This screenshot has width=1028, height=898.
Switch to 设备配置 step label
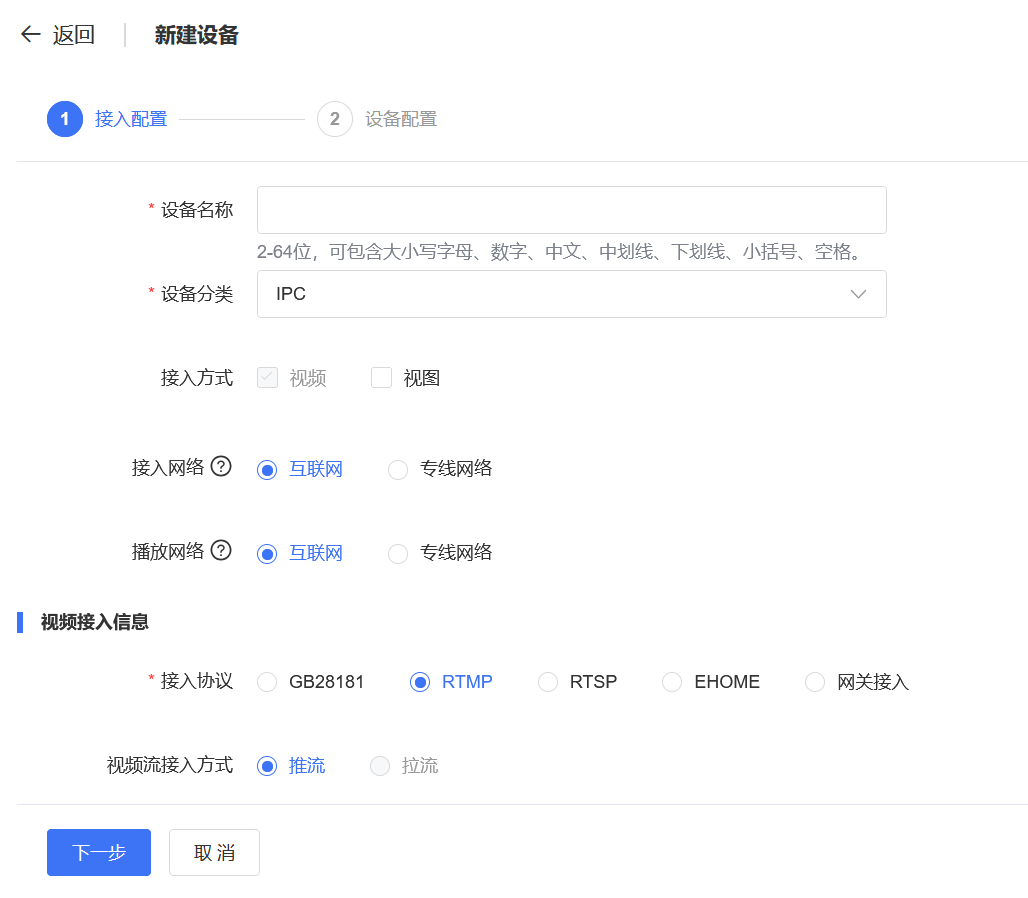pyautogui.click(x=401, y=119)
